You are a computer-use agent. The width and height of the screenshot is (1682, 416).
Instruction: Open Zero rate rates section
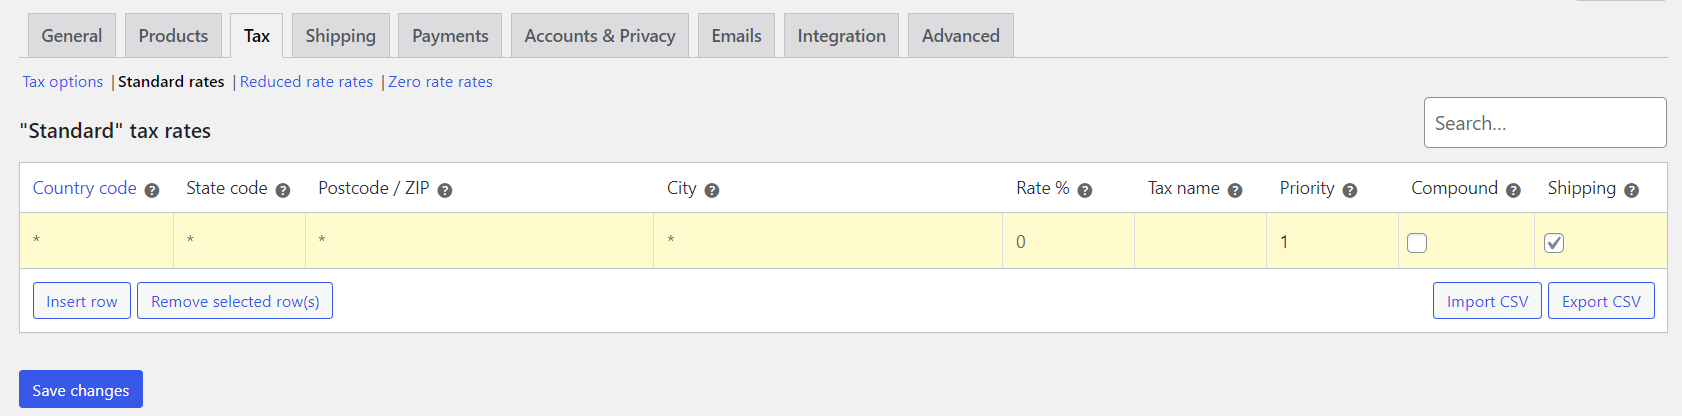click(440, 82)
